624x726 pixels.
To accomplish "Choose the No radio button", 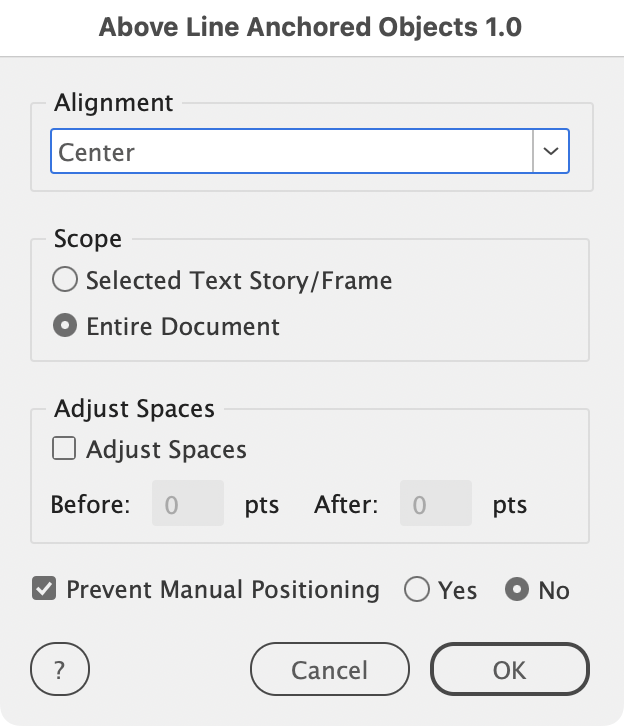I will 516,590.
